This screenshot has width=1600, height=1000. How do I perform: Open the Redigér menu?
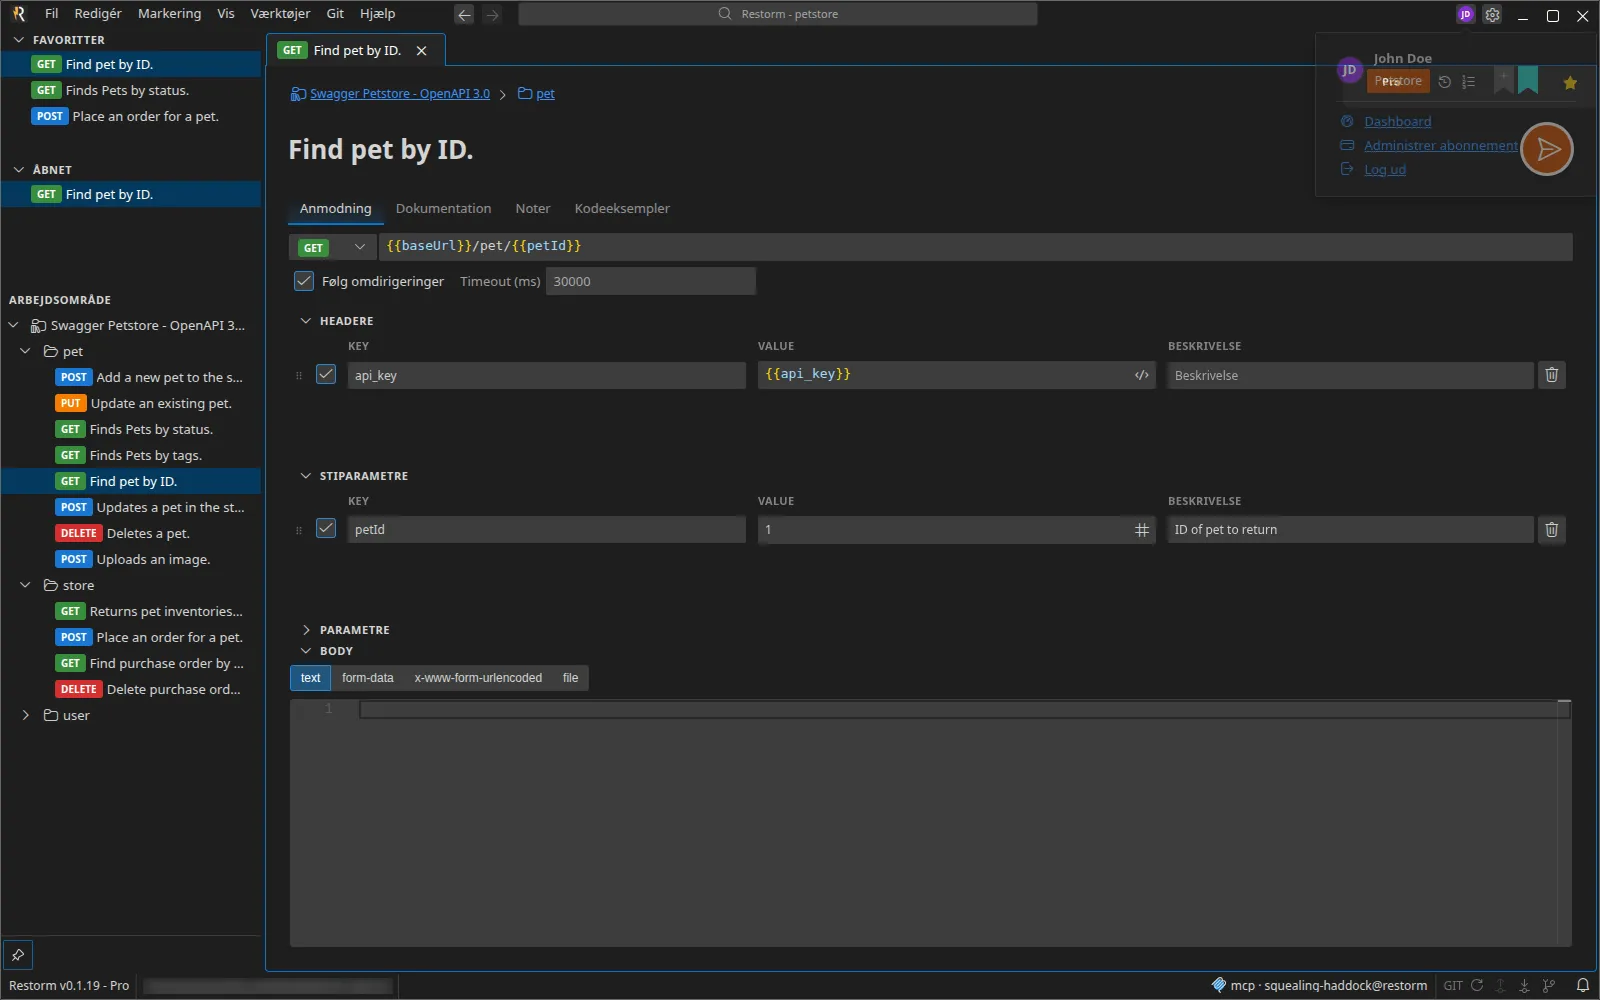98,14
